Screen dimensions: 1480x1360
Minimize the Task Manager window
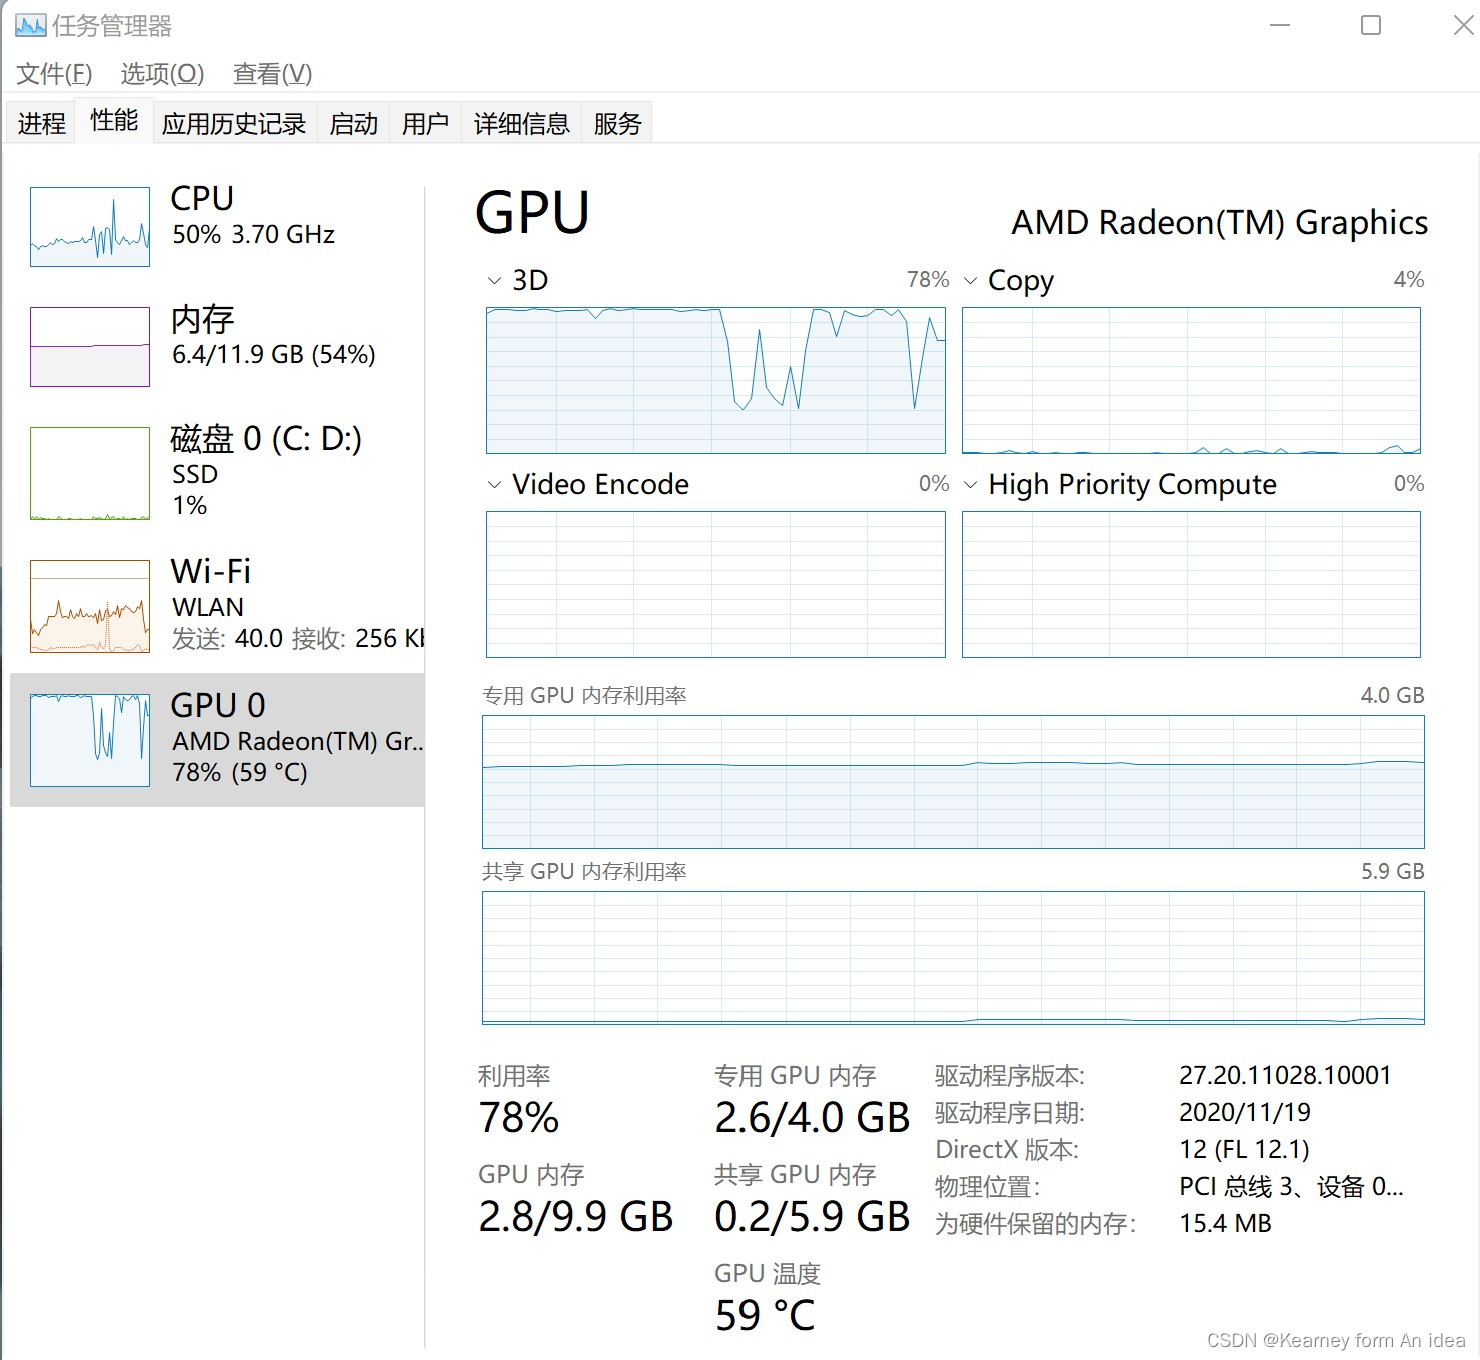point(1280,25)
